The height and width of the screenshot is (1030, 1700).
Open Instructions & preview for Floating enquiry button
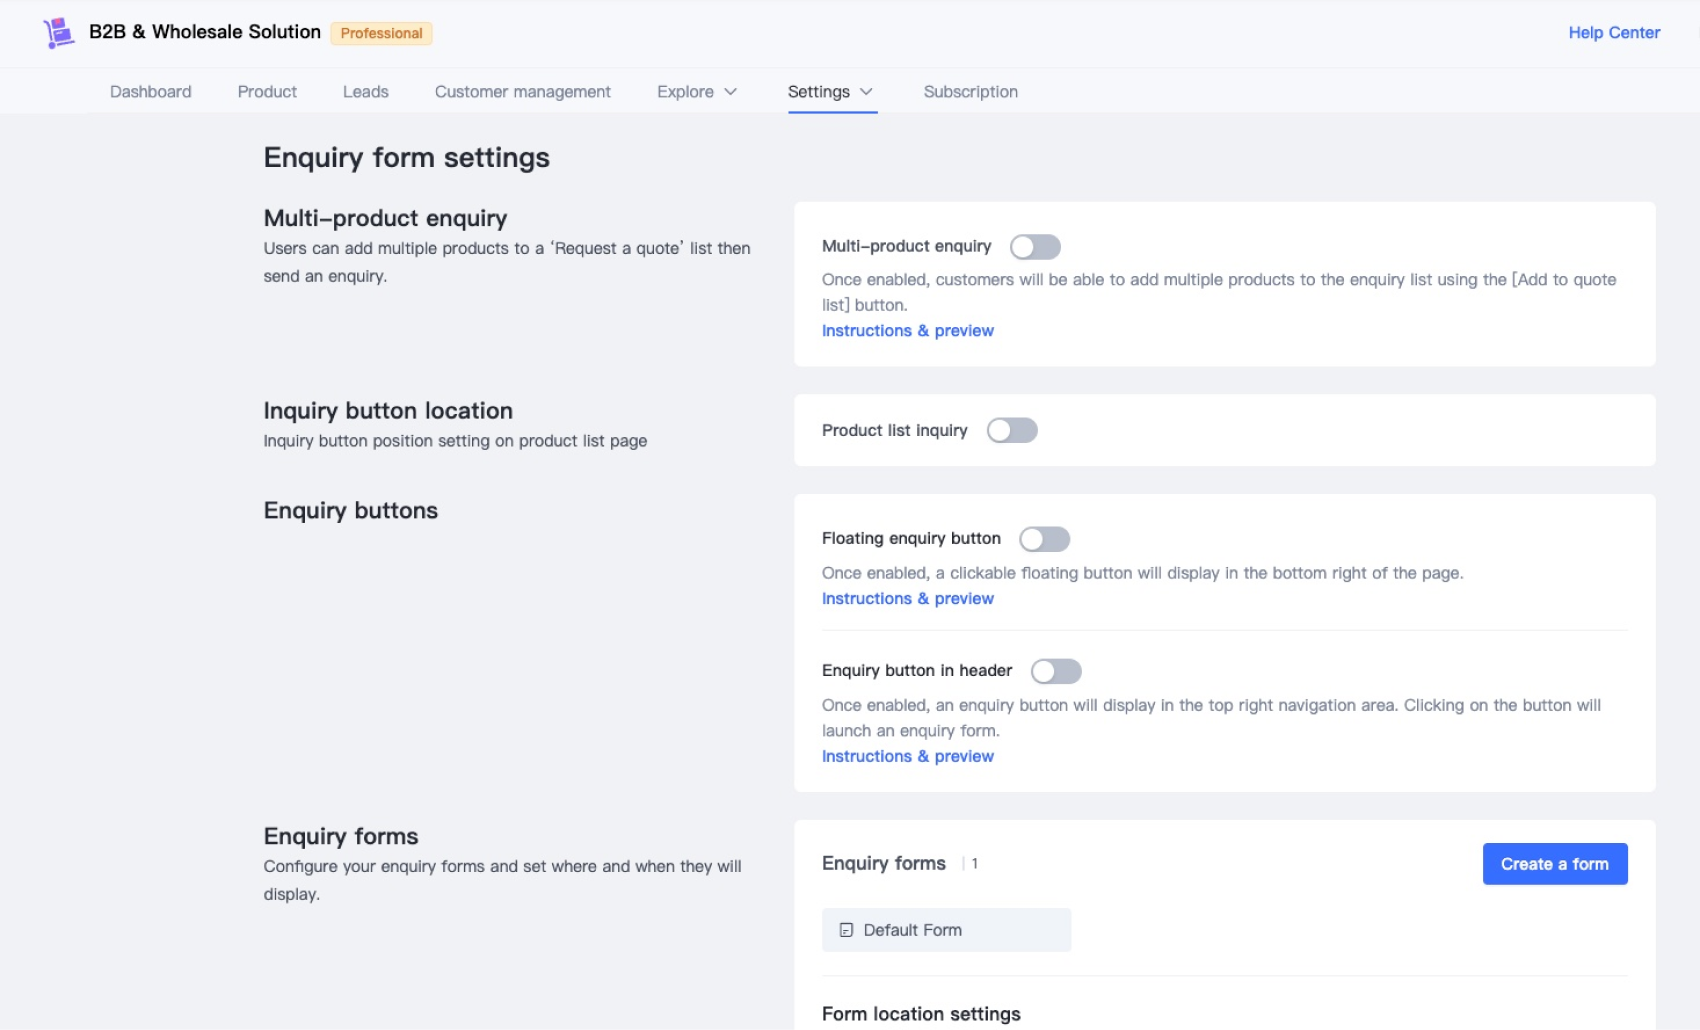tap(907, 599)
